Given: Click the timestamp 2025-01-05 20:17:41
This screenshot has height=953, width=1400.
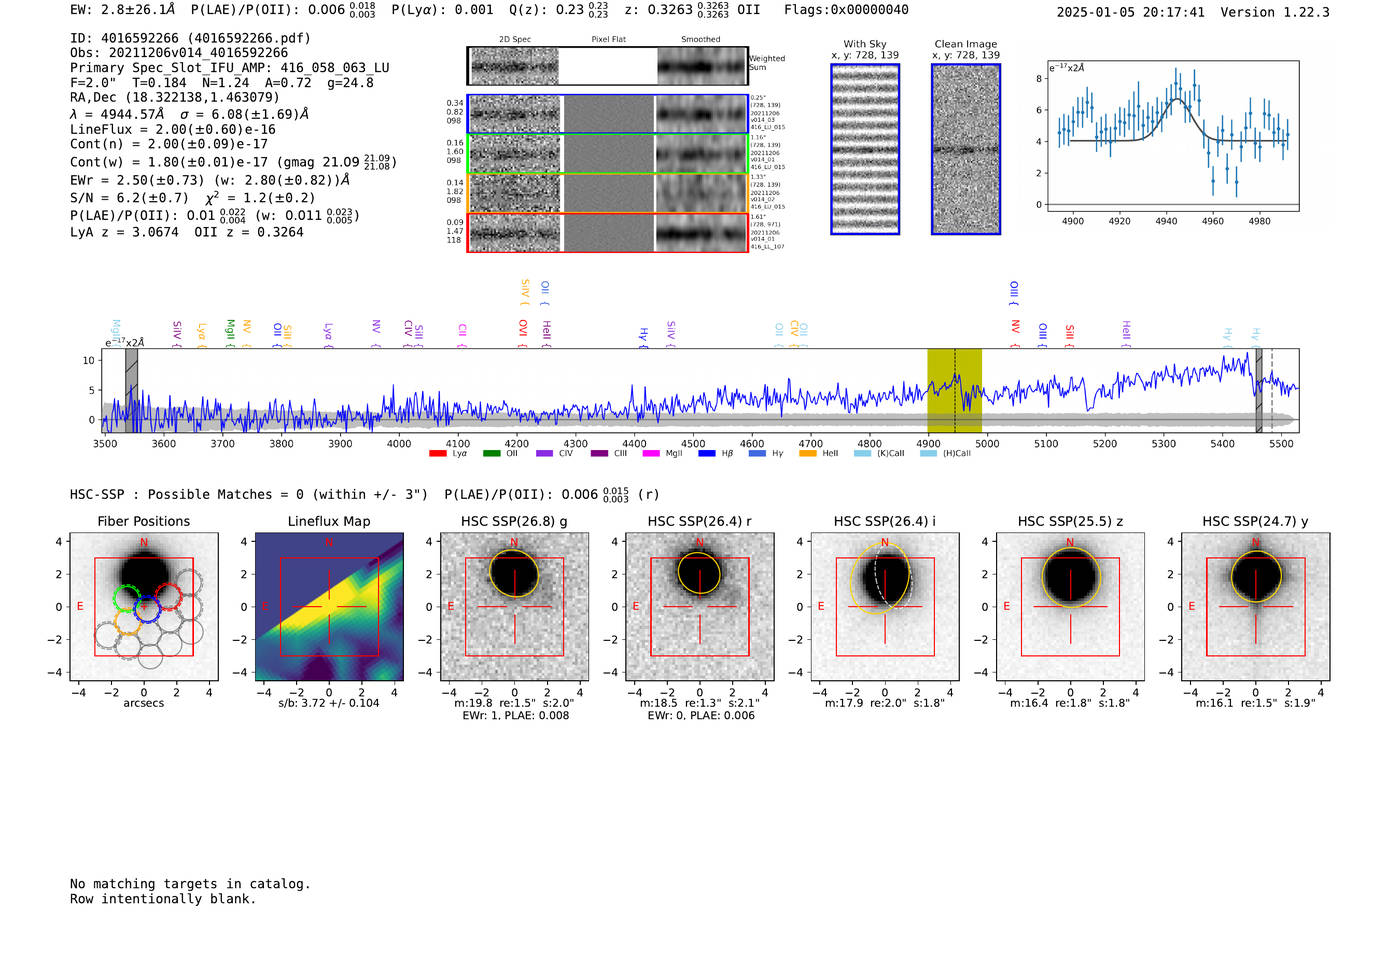Looking at the screenshot, I should (1131, 12).
